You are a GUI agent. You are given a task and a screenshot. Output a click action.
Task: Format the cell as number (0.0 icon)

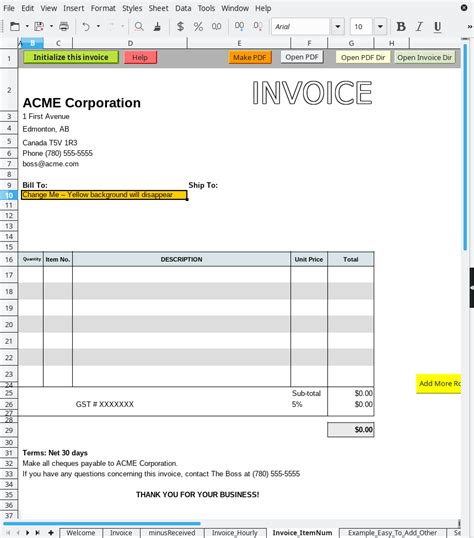click(217, 26)
